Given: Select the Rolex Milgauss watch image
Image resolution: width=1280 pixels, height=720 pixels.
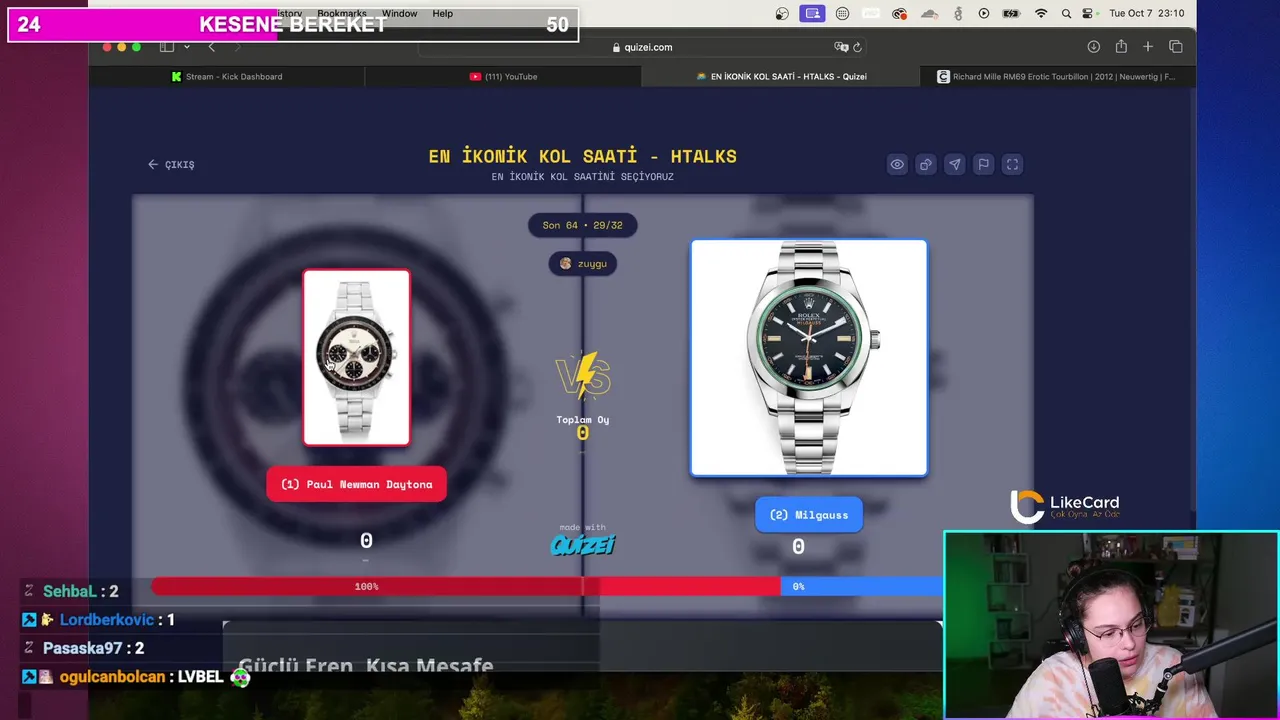Looking at the screenshot, I should point(809,358).
